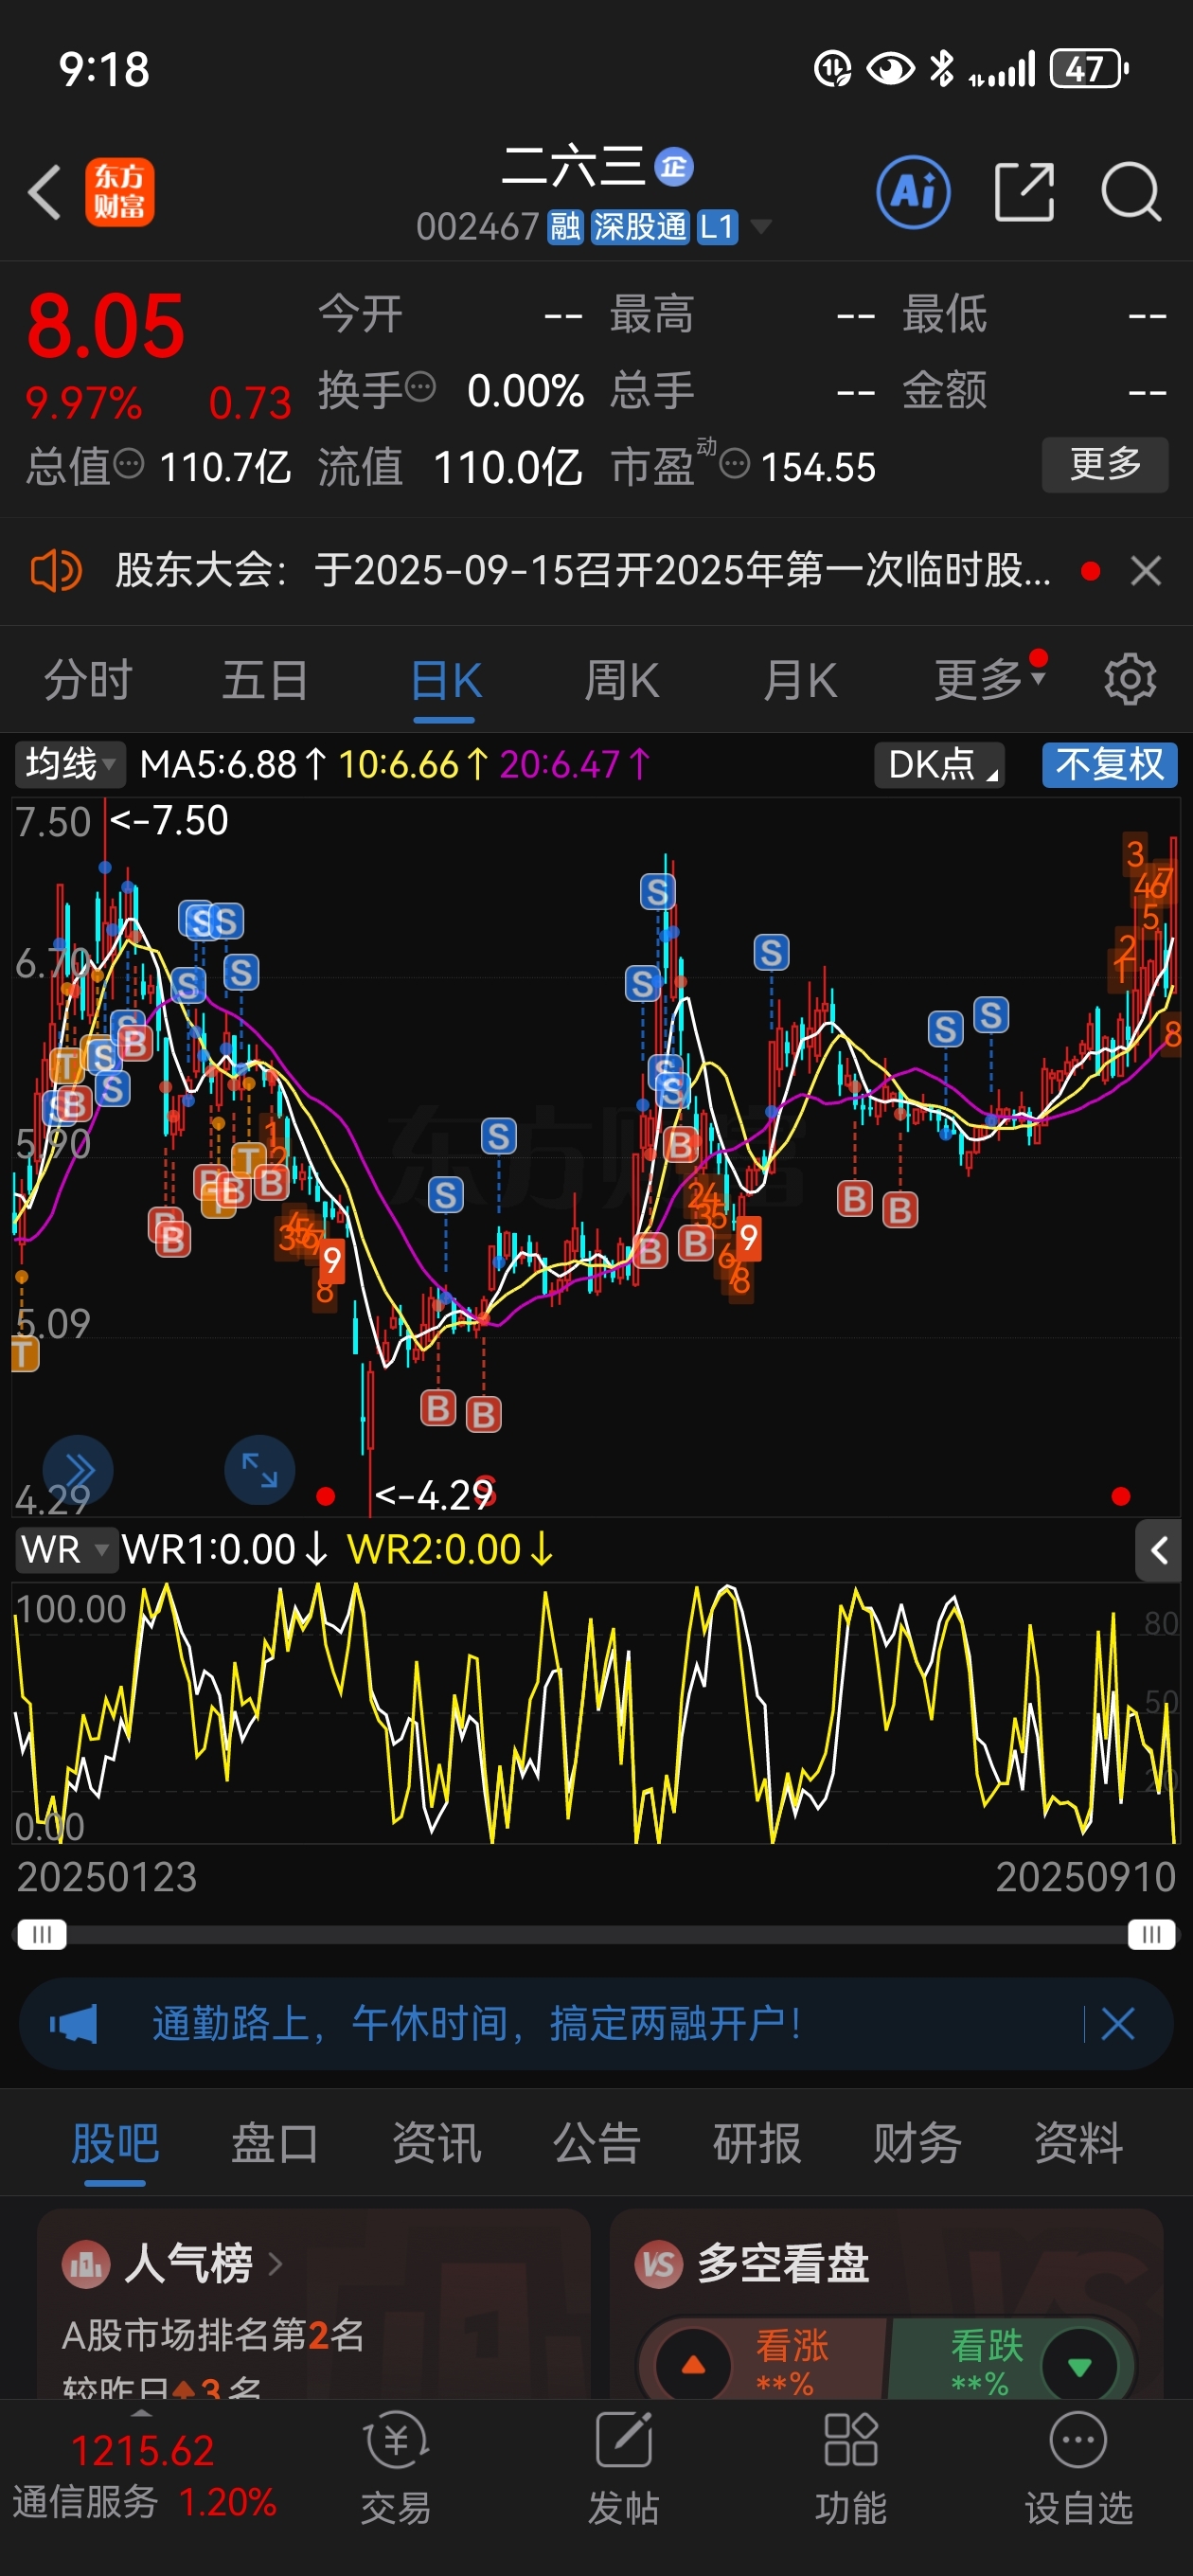1193x2576 pixels.
Task: Tap the 看跌 down-arrow button
Action: point(1079,2366)
